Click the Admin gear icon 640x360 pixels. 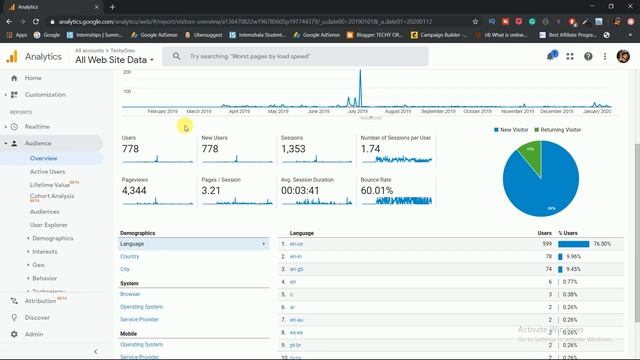[x=14, y=334]
